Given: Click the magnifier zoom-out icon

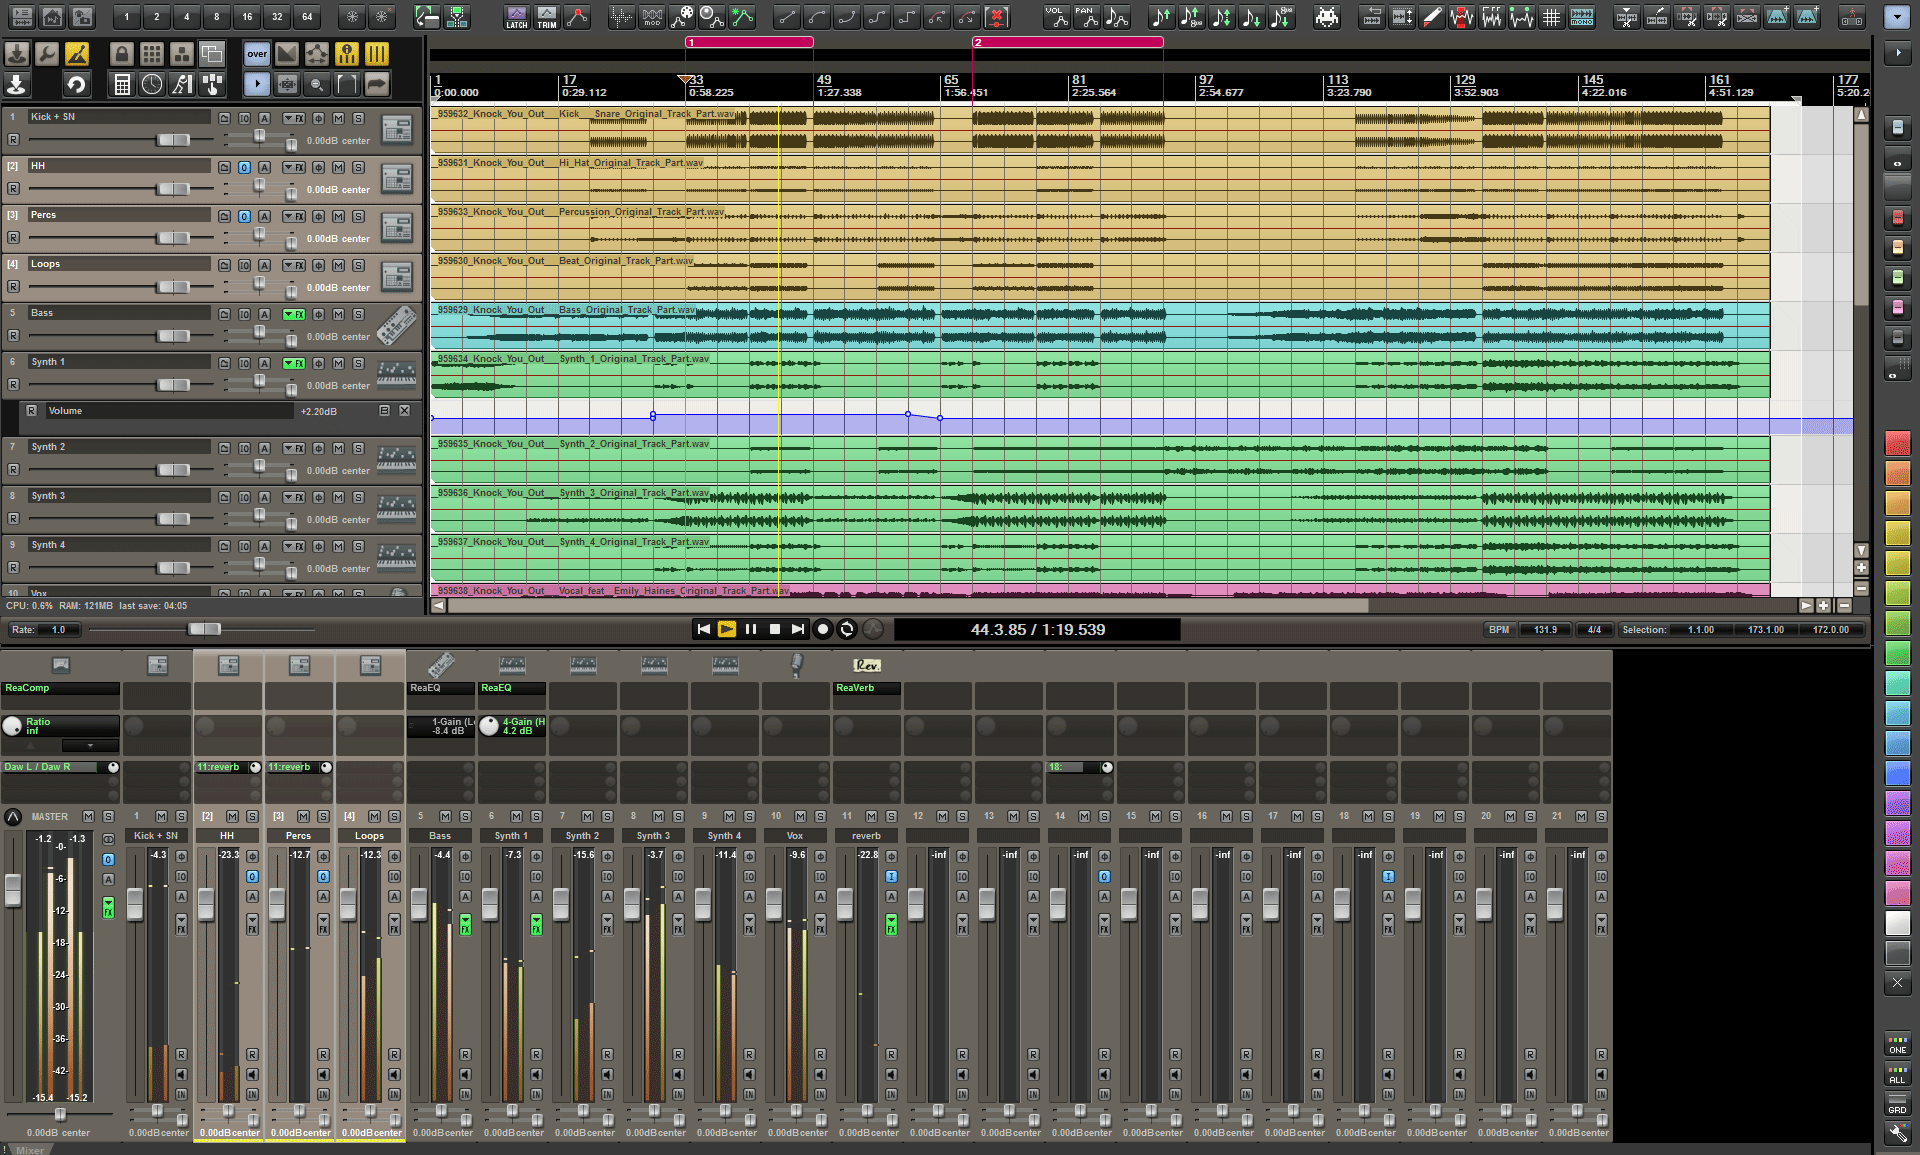Looking at the screenshot, I should pos(317,85).
